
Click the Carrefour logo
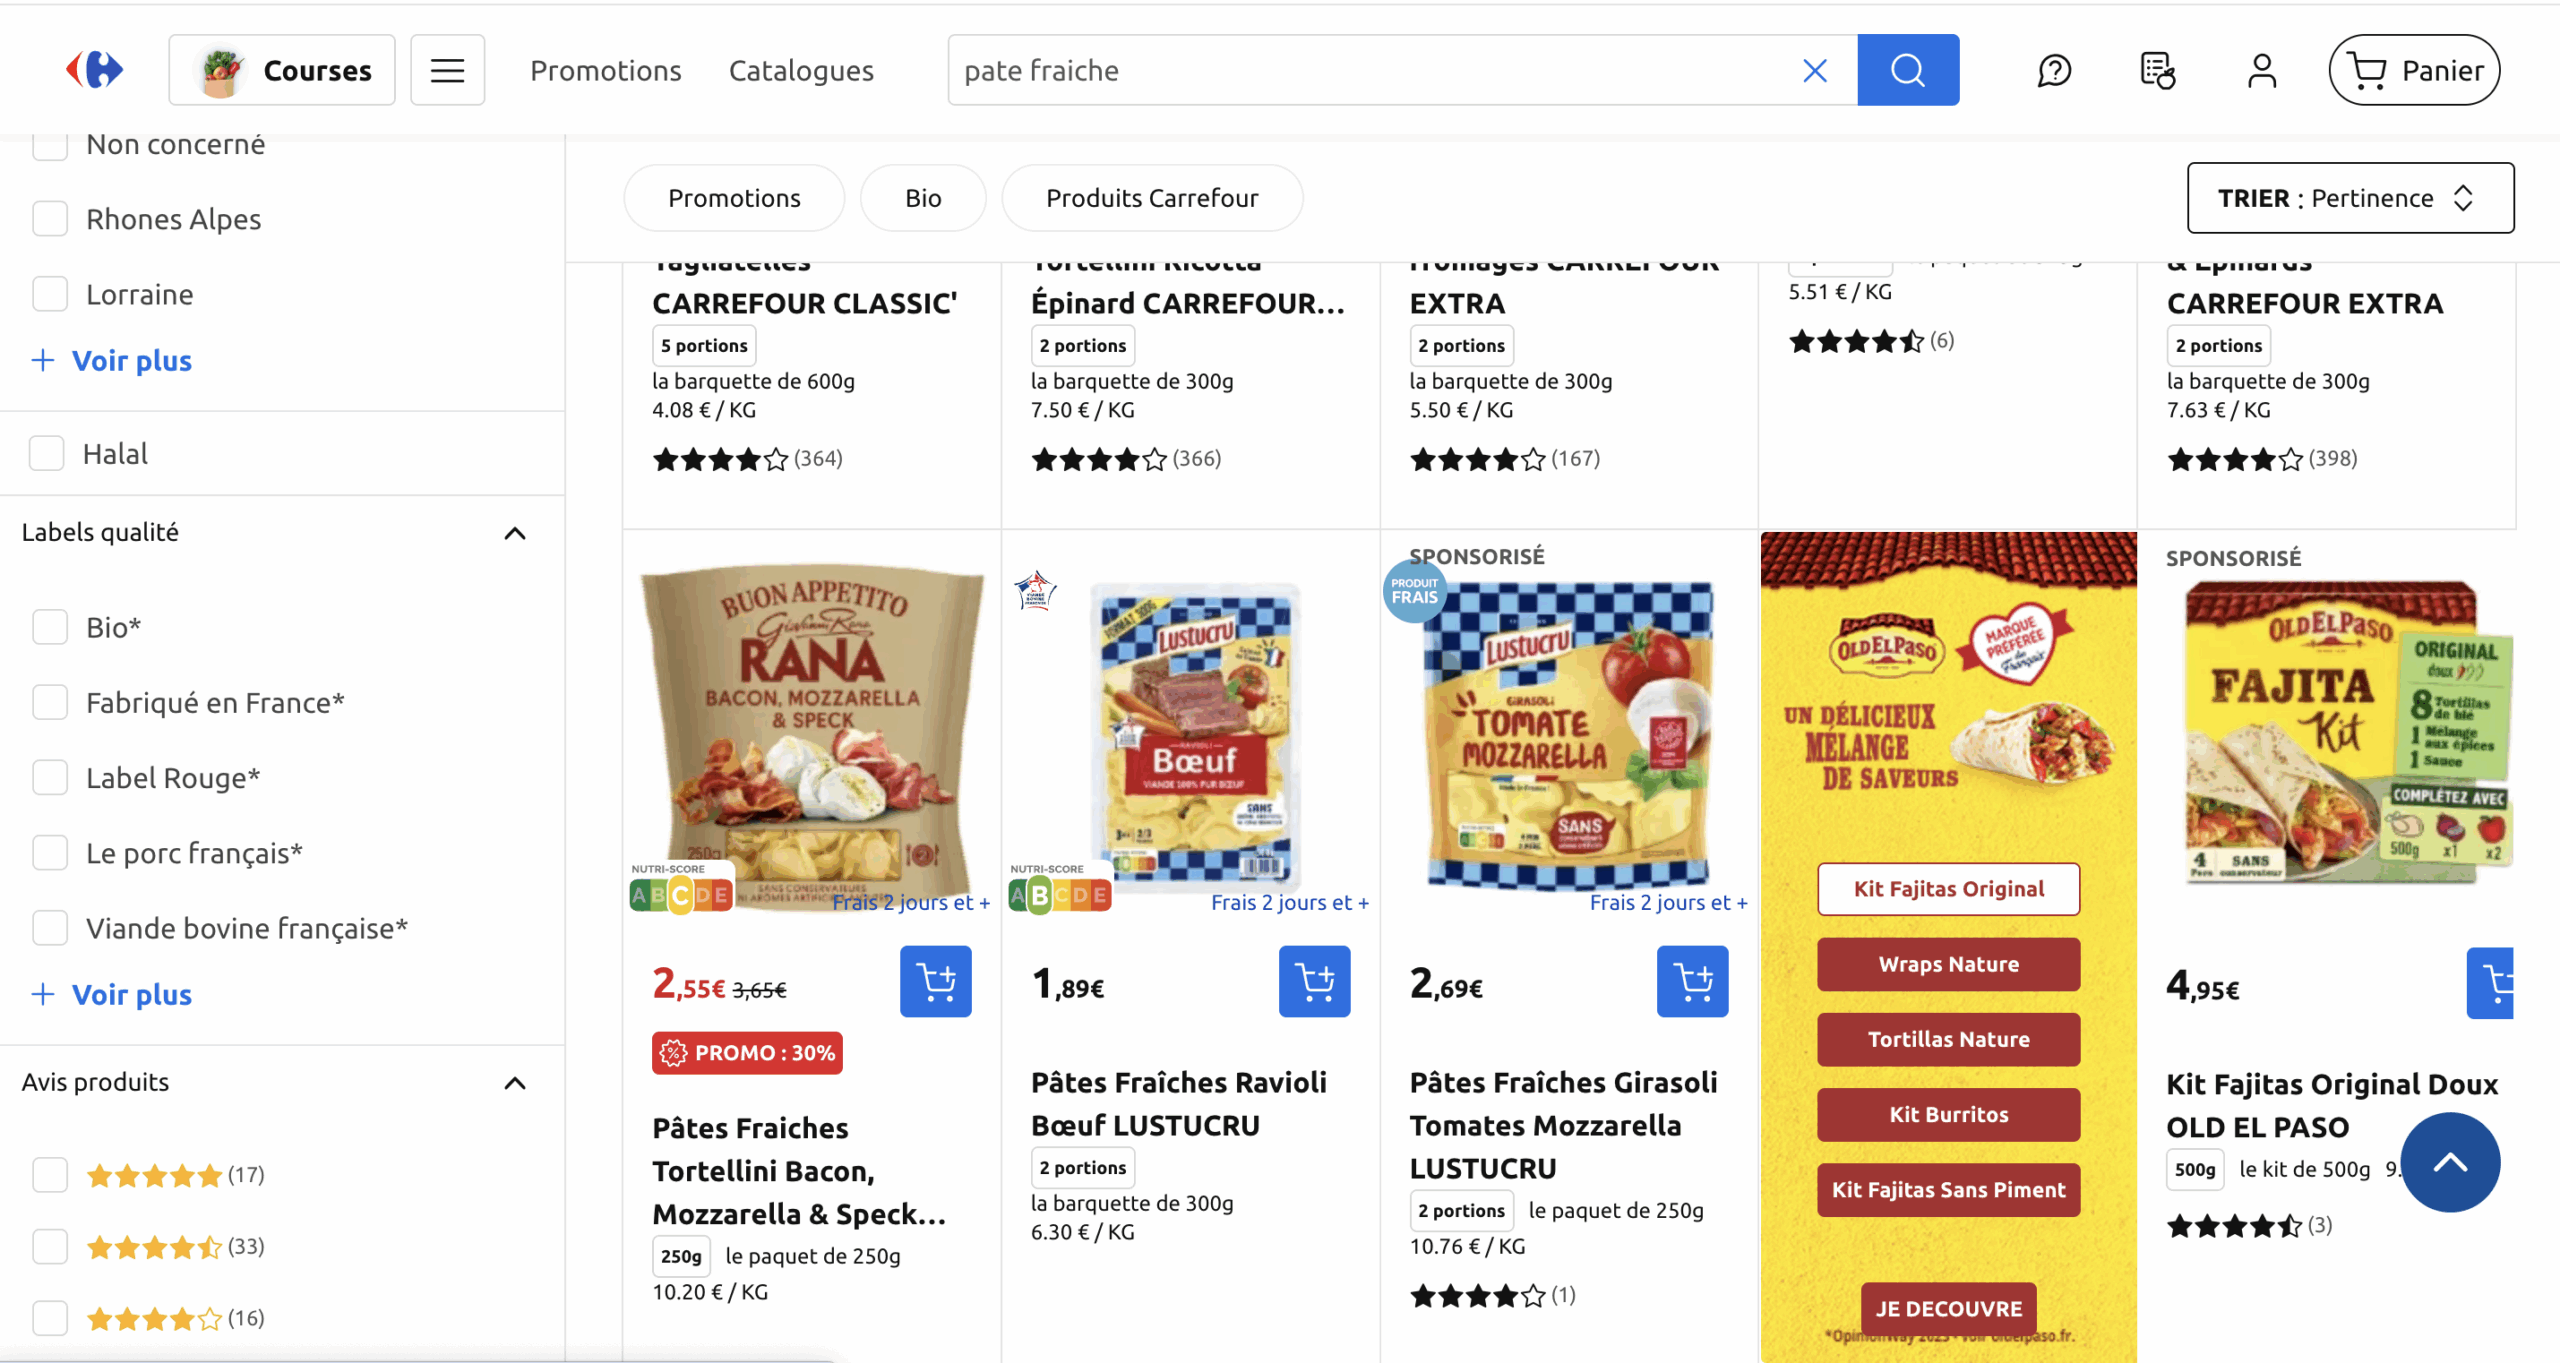coord(94,69)
